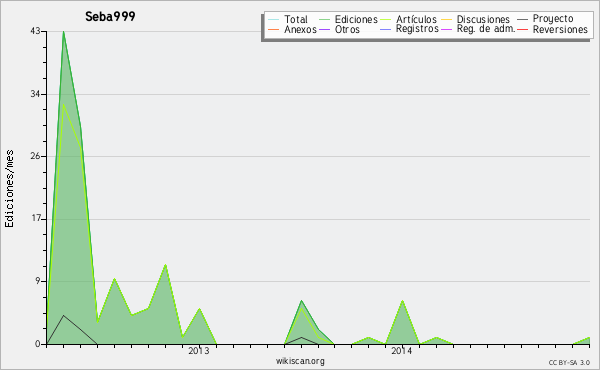This screenshot has width=600, height=370.
Task: Click the 2014 x-axis label
Action: [x=401, y=350]
